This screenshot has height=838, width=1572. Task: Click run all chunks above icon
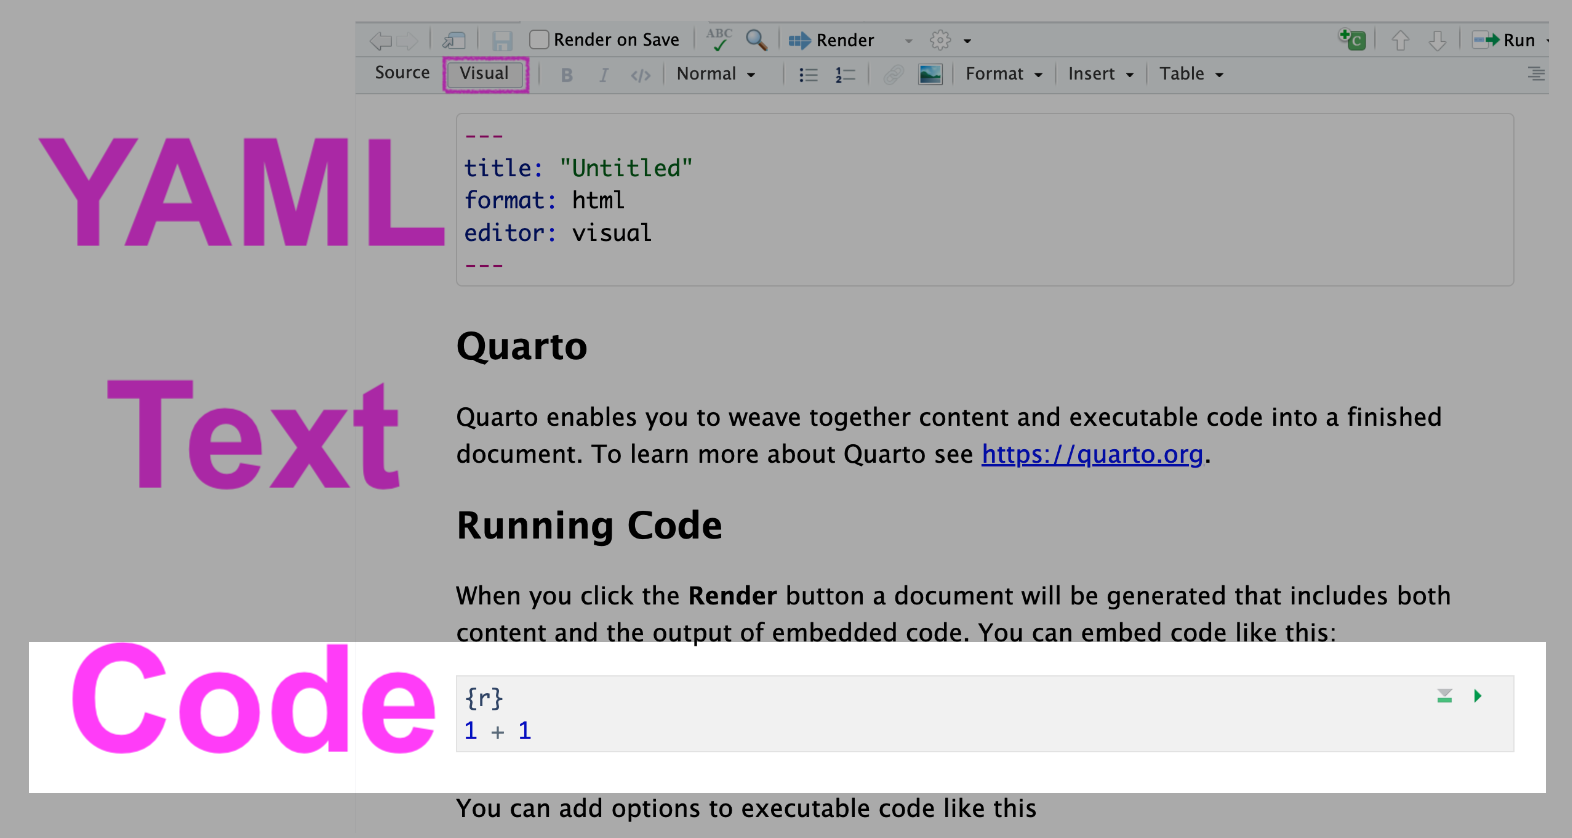coord(1444,696)
